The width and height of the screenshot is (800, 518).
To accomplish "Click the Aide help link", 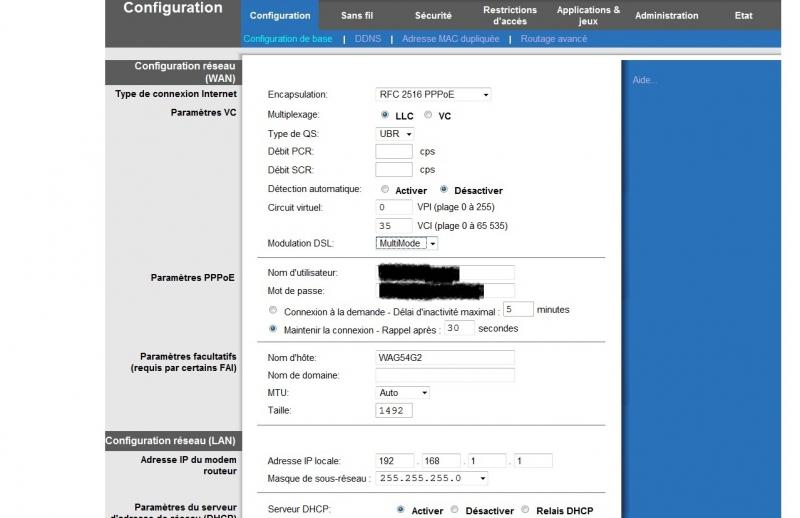I will point(645,80).
